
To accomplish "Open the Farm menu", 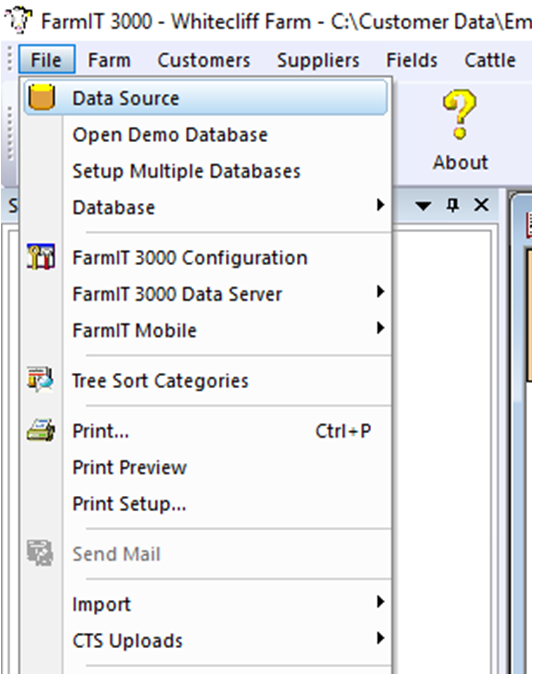I will coord(109,60).
